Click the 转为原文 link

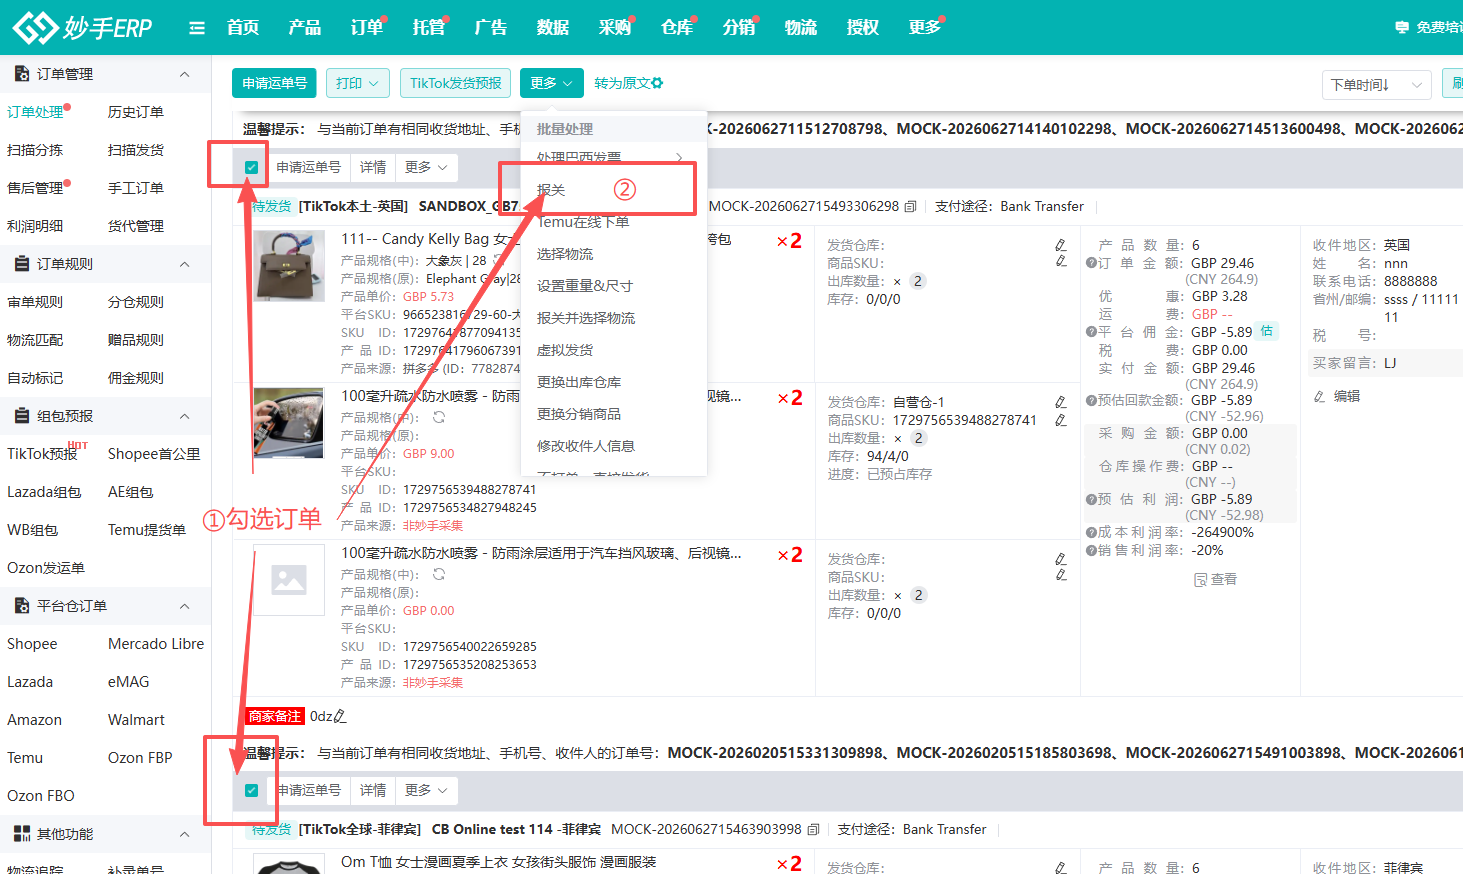pos(622,83)
